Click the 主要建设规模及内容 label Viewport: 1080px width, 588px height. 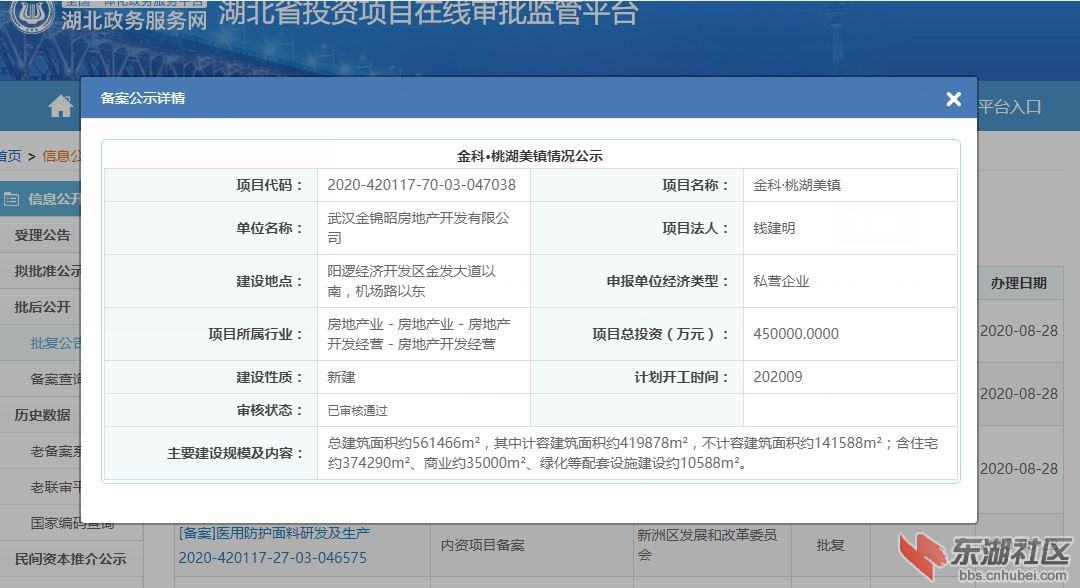point(235,453)
